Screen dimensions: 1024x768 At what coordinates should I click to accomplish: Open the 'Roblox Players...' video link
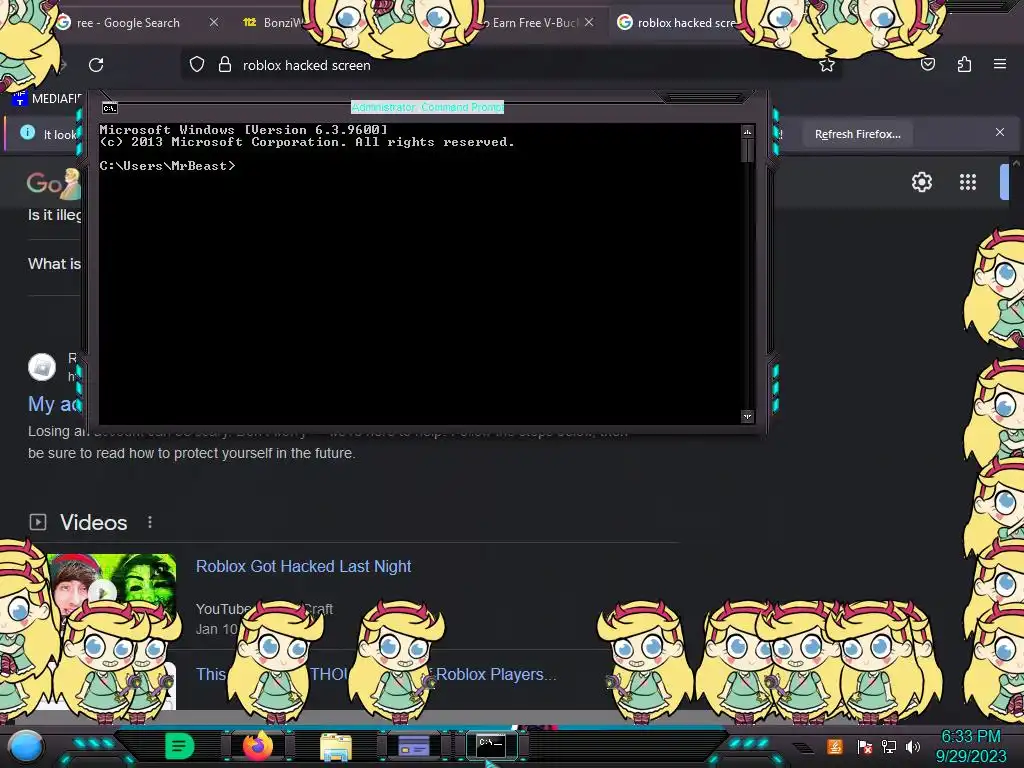496,674
